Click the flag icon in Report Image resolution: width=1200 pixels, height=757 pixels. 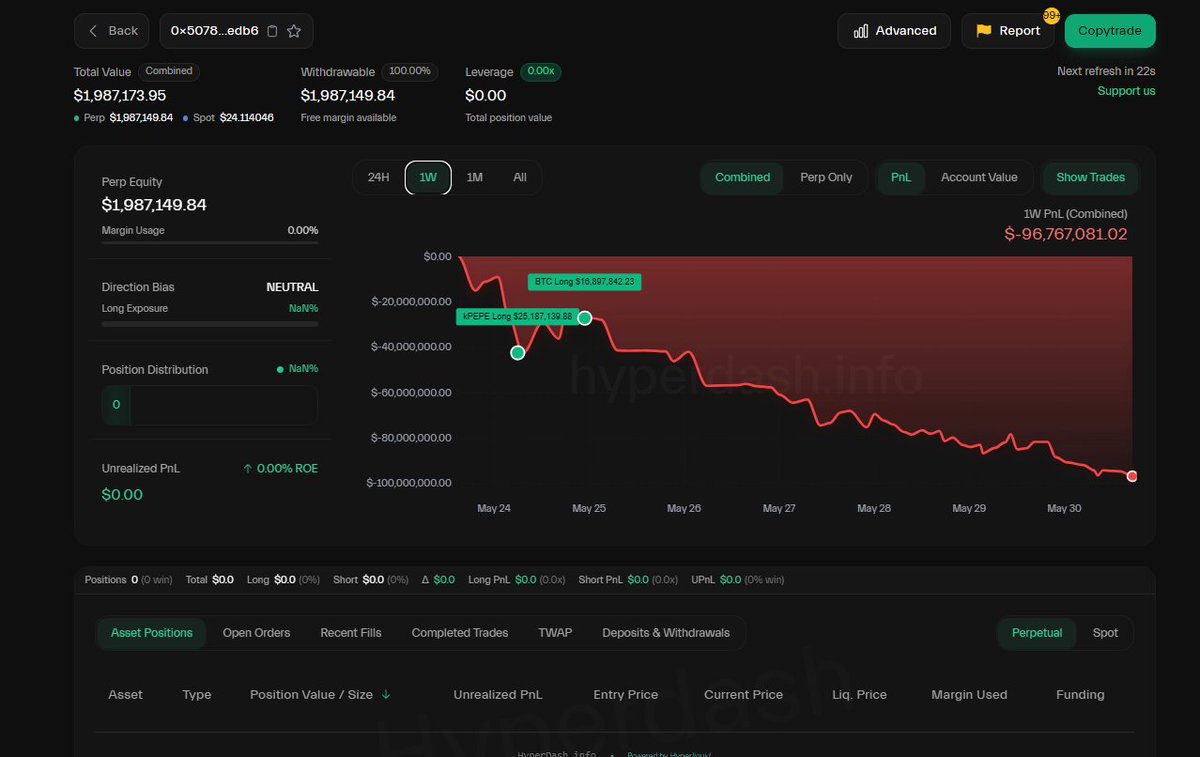coord(984,31)
